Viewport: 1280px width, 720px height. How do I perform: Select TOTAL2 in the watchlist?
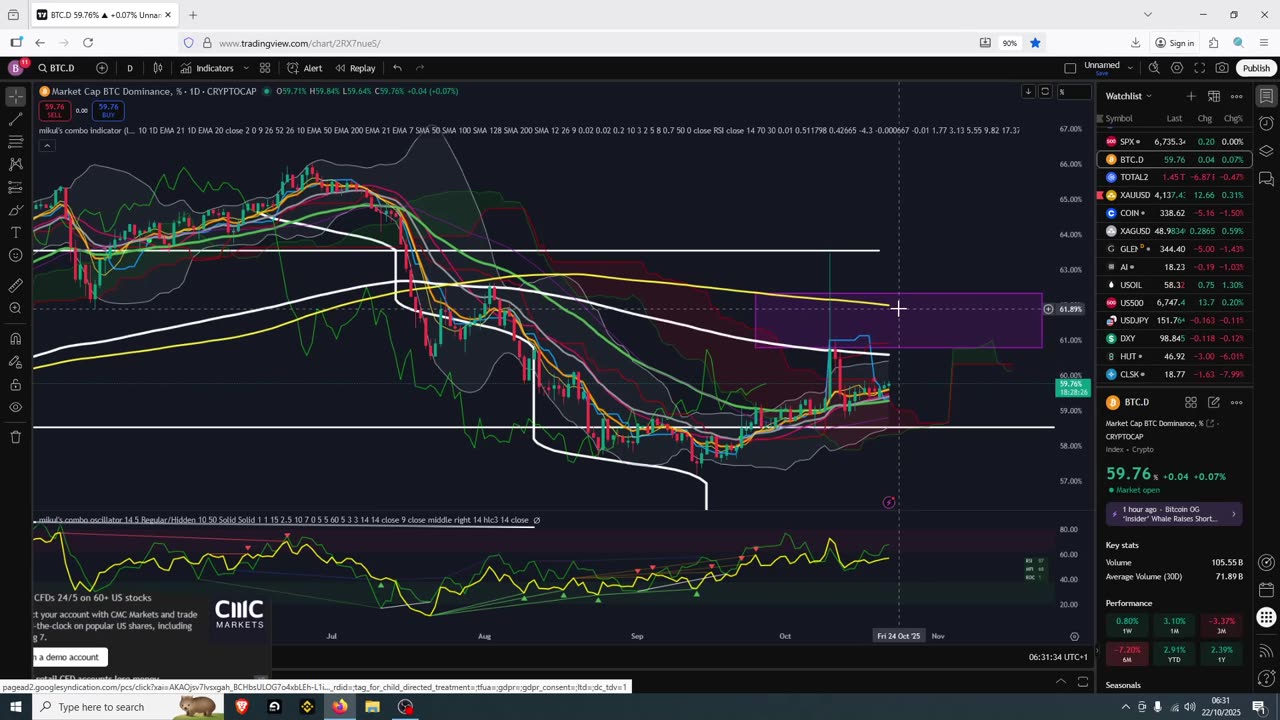click(x=1174, y=177)
